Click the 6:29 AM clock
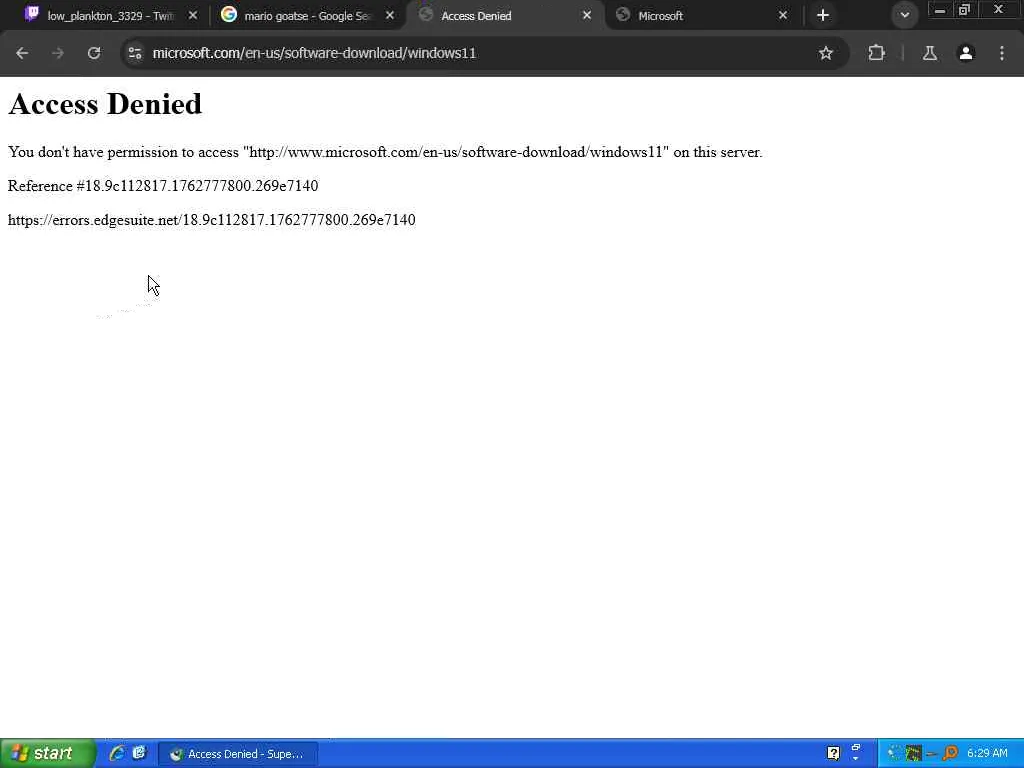 pos(987,753)
